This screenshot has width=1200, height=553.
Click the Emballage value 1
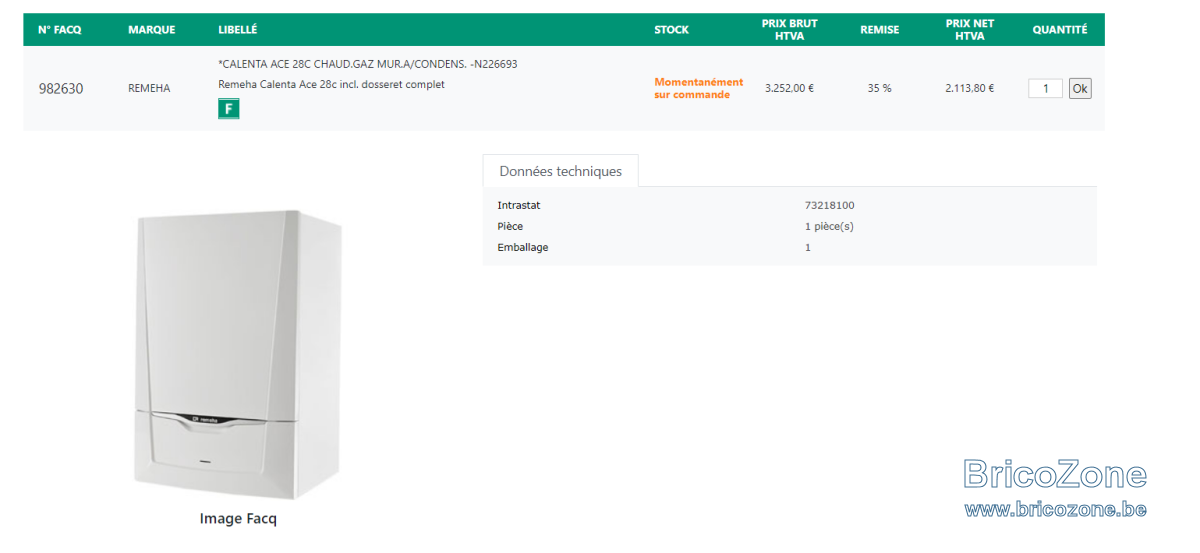click(808, 247)
